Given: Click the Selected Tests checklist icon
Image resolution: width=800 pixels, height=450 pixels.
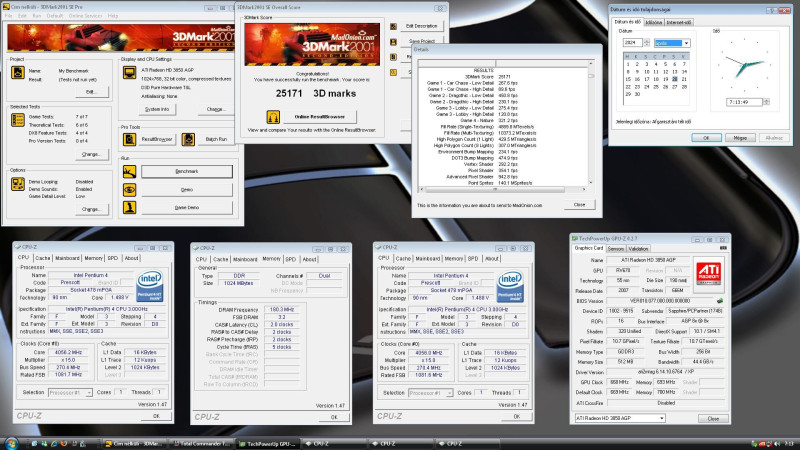Looking at the screenshot, I should (x=18, y=120).
